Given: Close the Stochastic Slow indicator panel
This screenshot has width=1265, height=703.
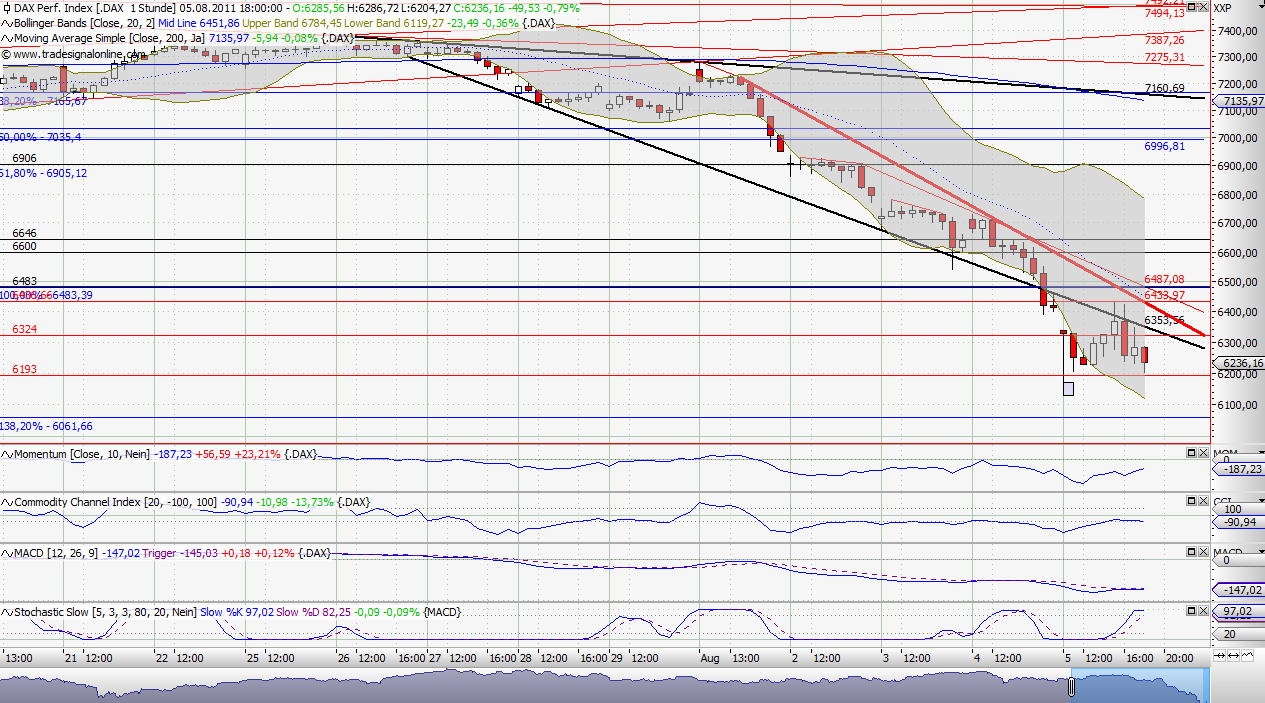Looking at the screenshot, I should [x=1203, y=608].
